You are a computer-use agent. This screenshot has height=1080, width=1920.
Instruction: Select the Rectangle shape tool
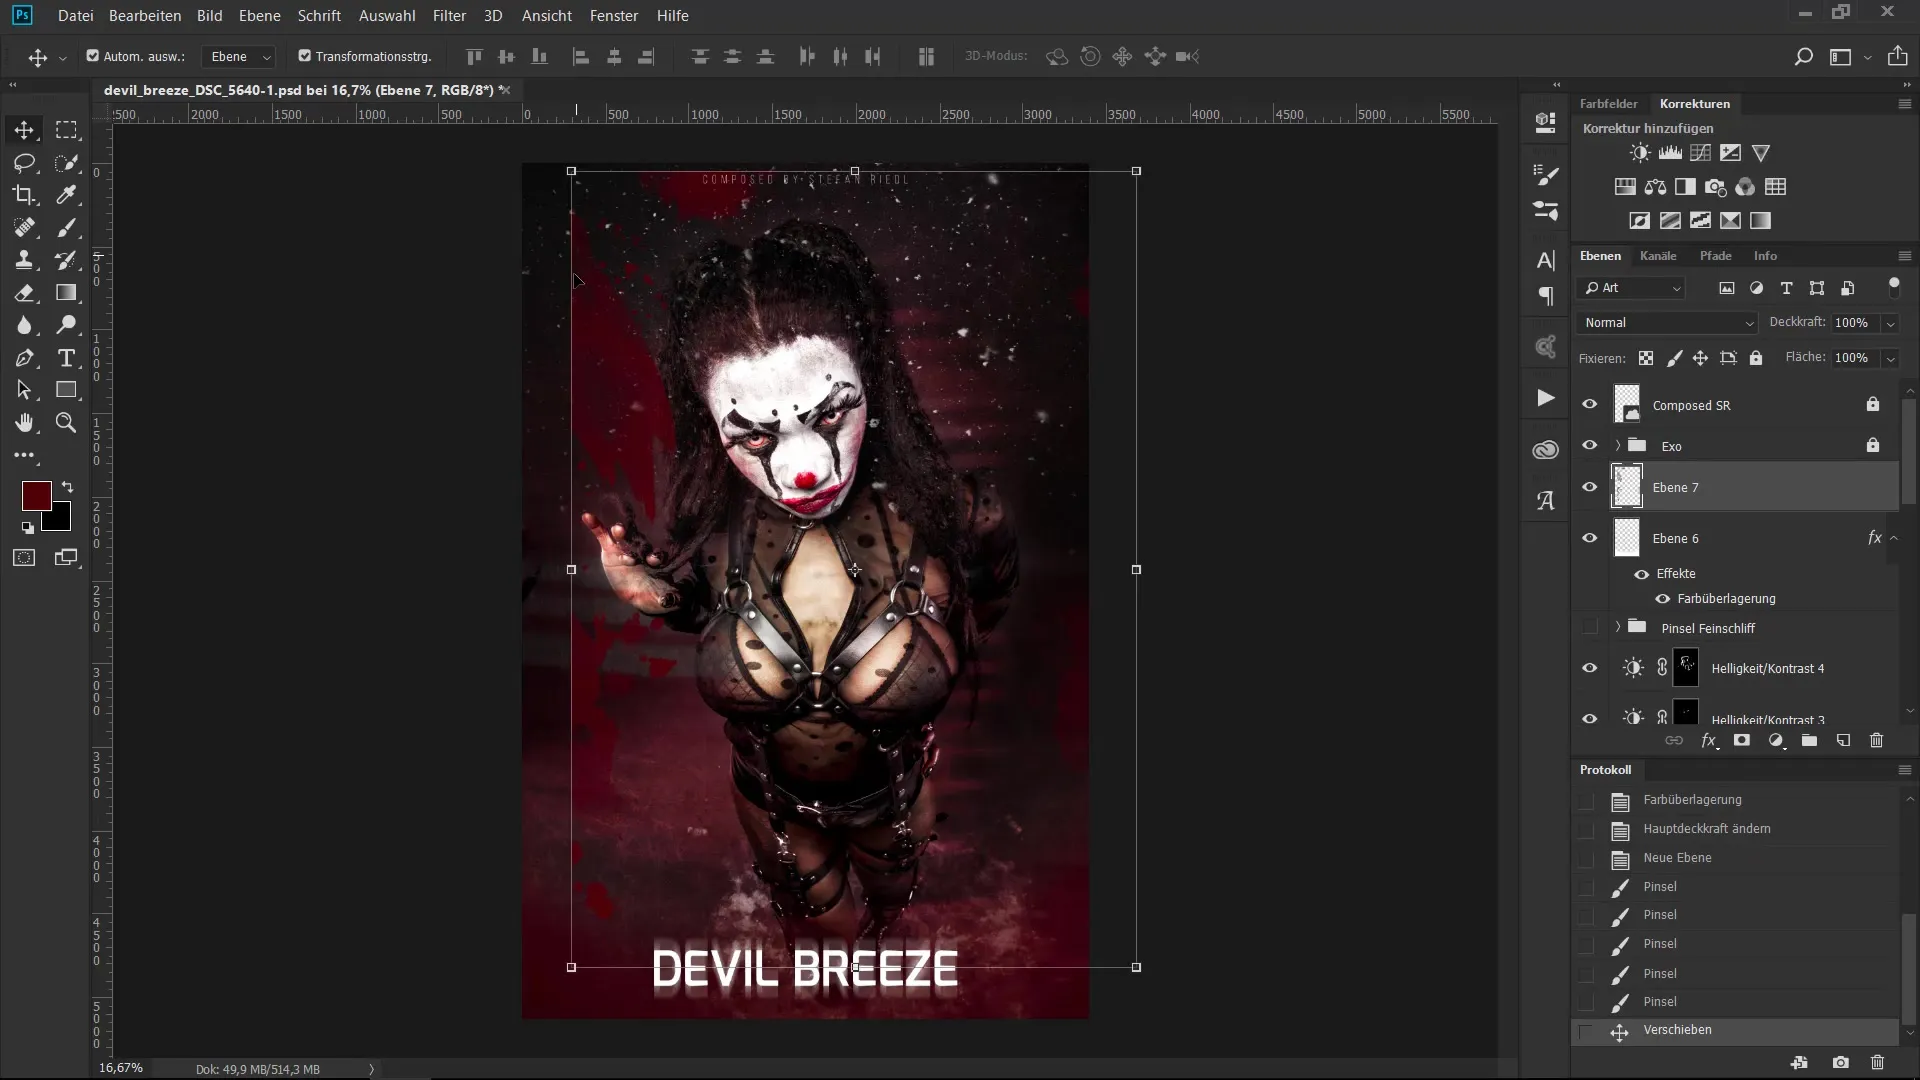click(66, 390)
